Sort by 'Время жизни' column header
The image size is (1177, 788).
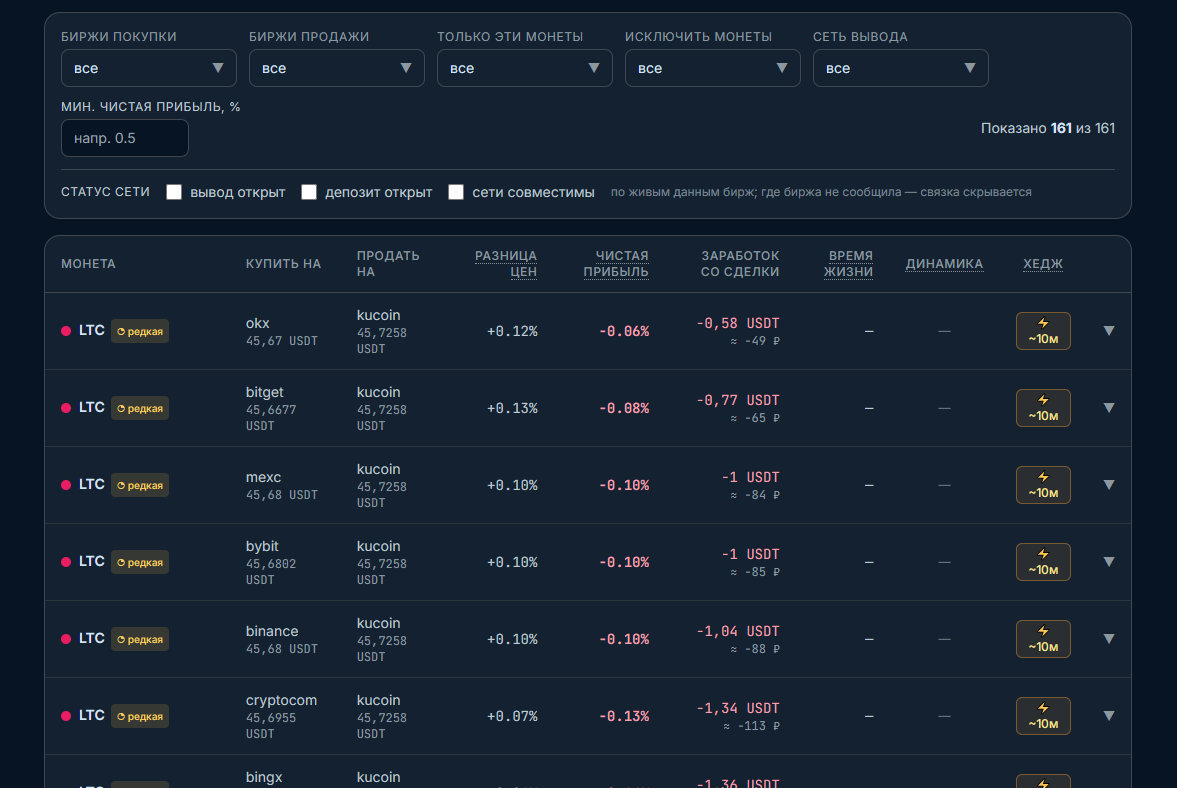click(x=848, y=264)
